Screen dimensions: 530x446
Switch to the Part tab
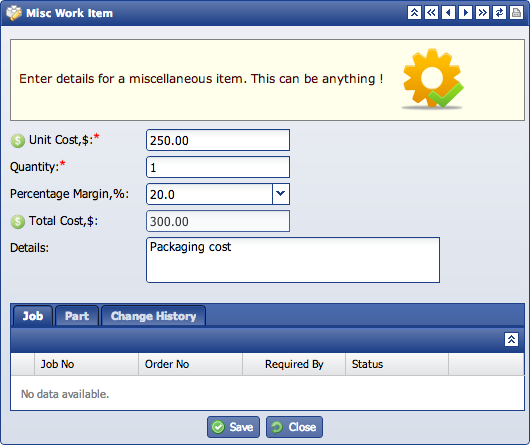pyautogui.click(x=77, y=316)
